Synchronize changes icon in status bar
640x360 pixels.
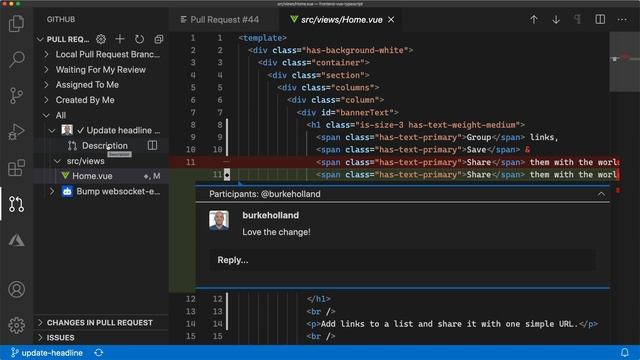99,353
